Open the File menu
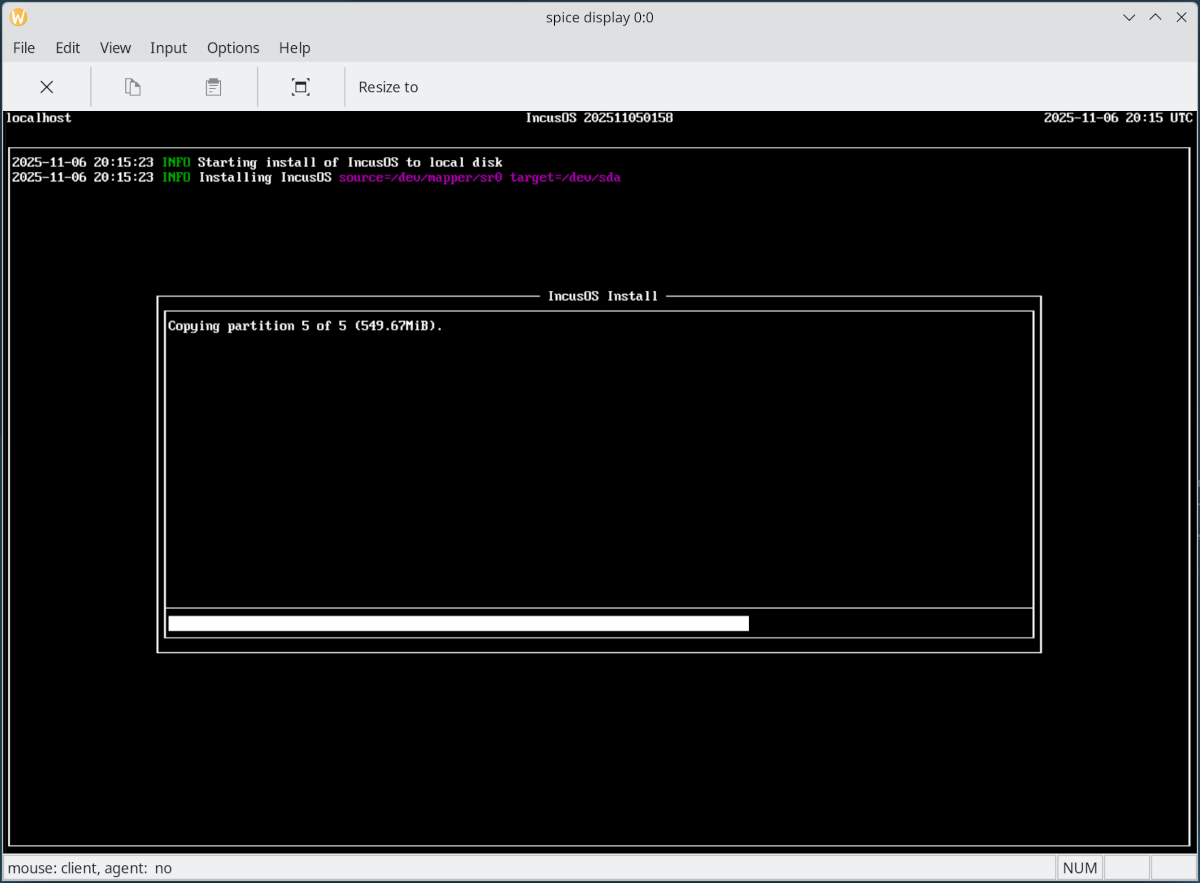1200x883 pixels. pyautogui.click(x=23, y=47)
